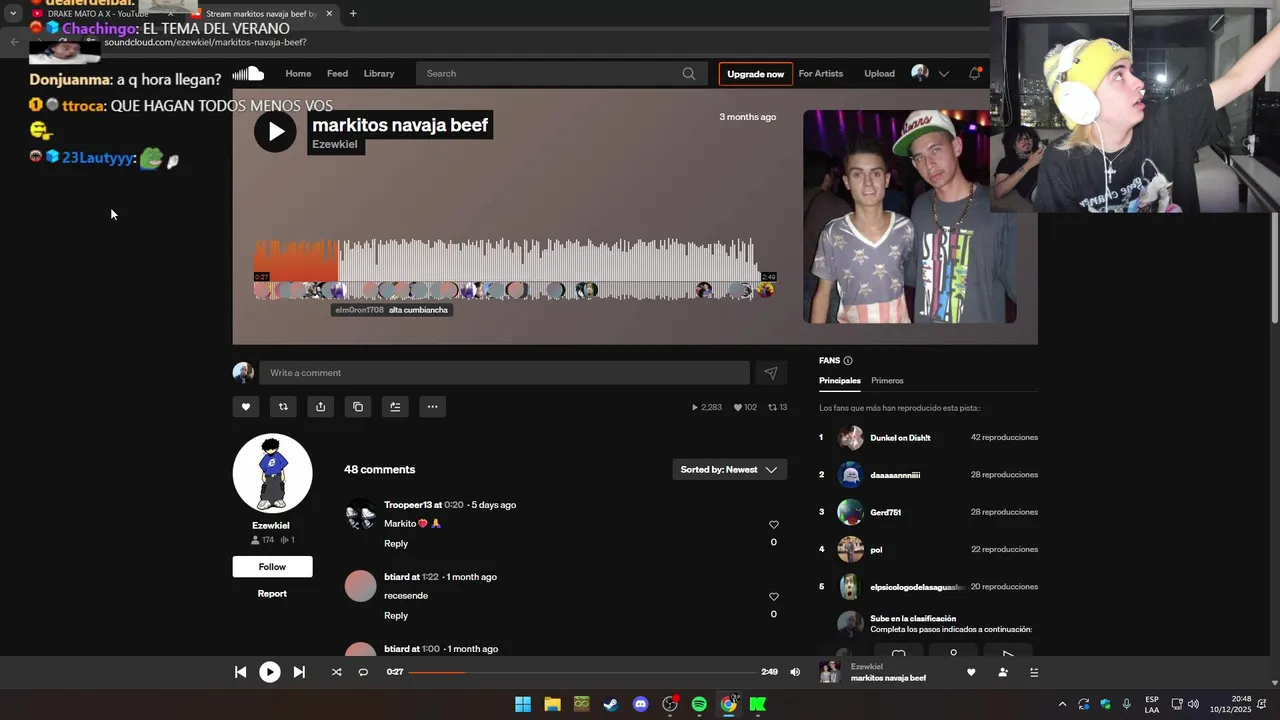Viewport: 1280px width, 720px height.
Task: Skip to next track in the player bar
Action: [x=299, y=672]
